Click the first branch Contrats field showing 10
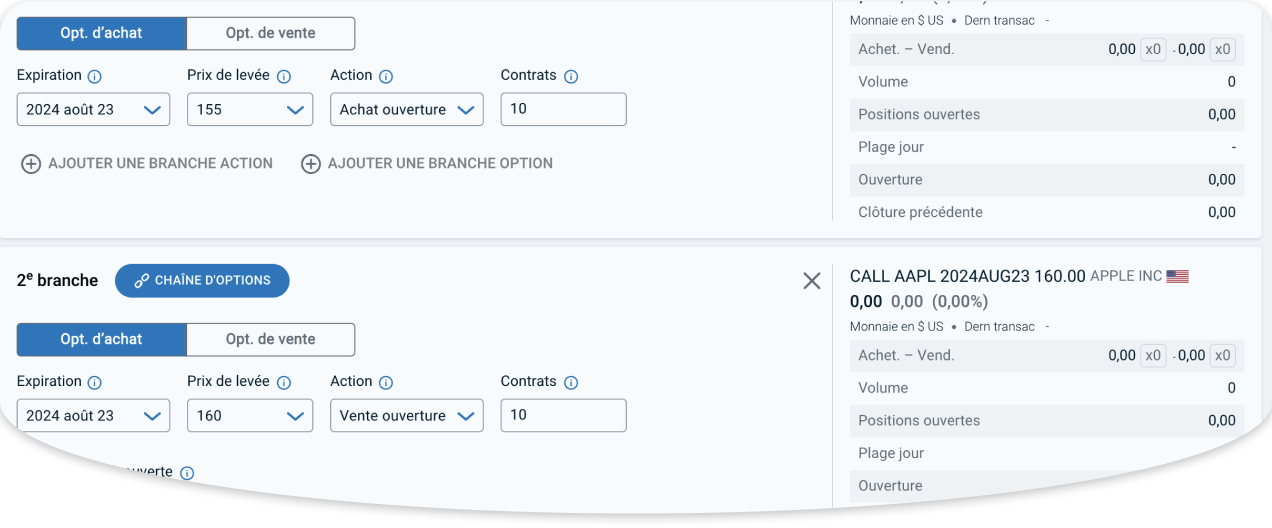Image resolution: width=1272 pixels, height=528 pixels. point(563,109)
